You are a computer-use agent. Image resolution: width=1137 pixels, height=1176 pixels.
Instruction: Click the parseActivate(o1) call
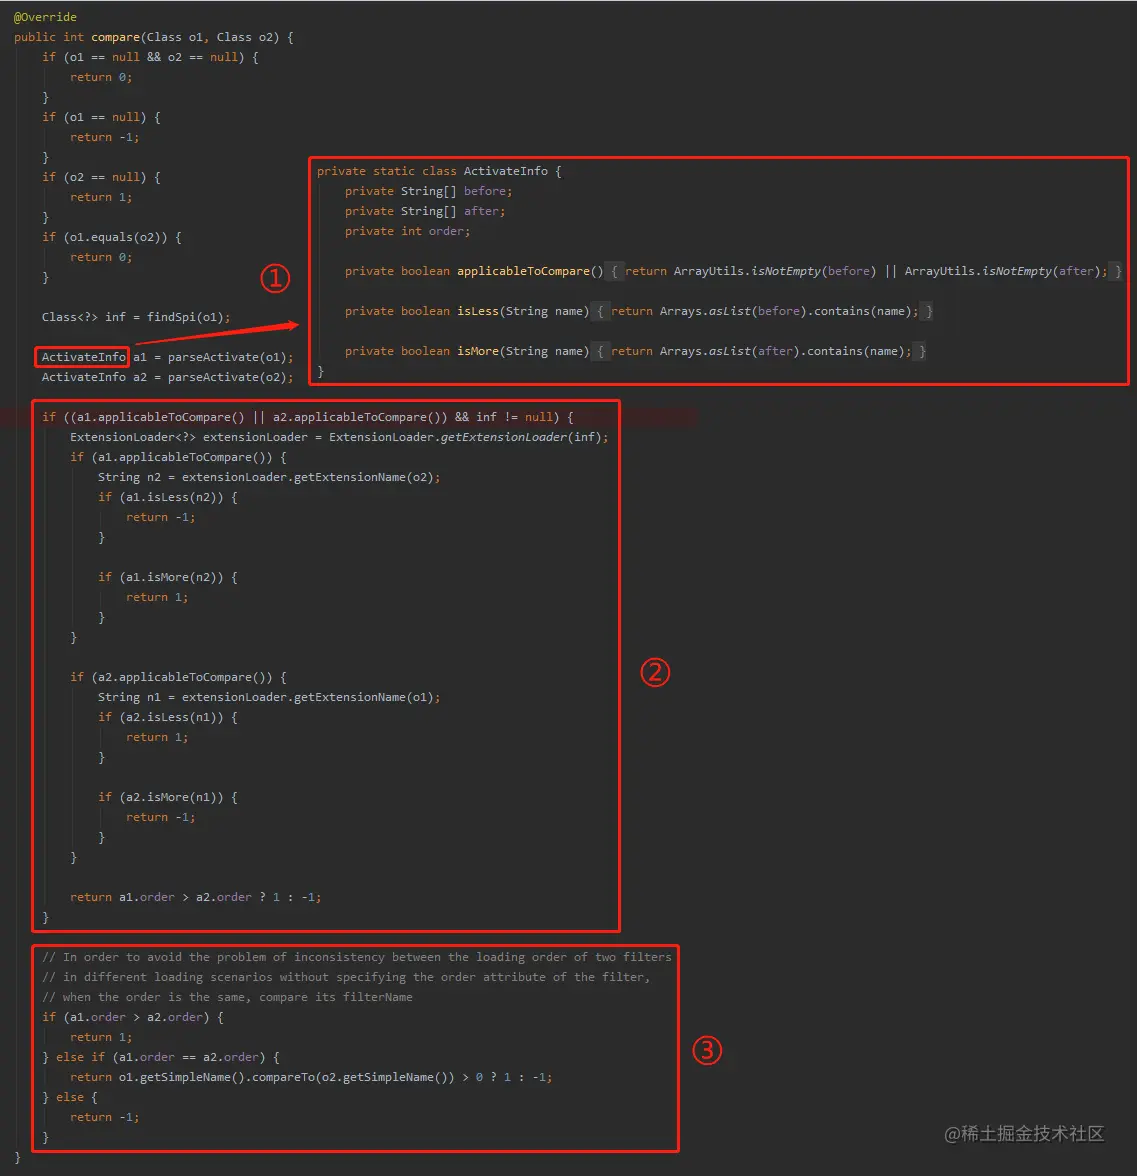point(227,357)
